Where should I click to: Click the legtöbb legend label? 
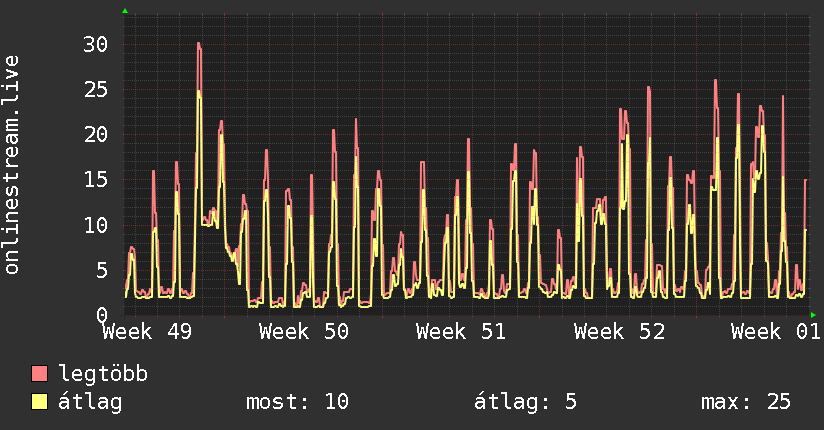(x=103, y=373)
